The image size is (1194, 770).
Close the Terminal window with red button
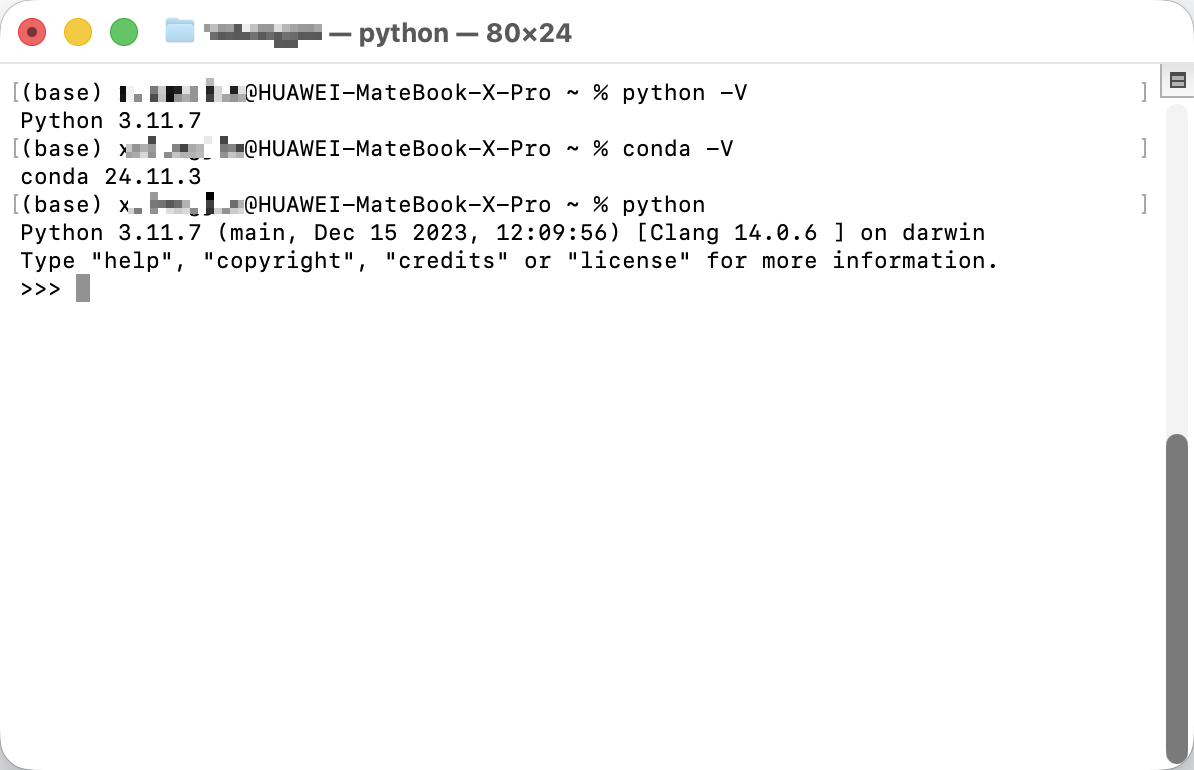click(32, 32)
